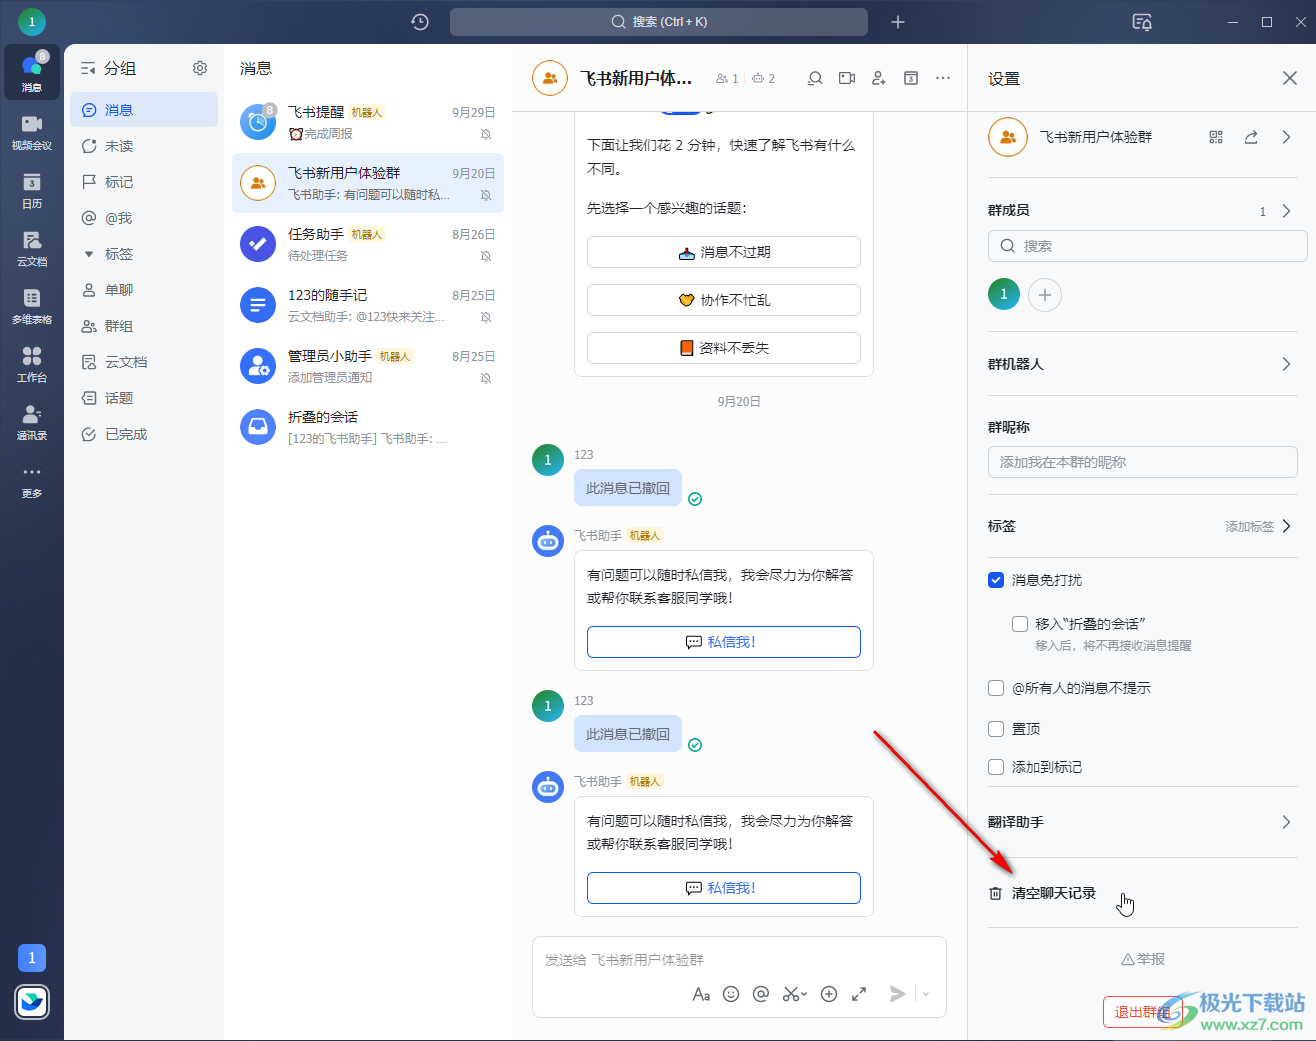The image size is (1316, 1041).
Task: Open the history clock icon in title bar
Action: pyautogui.click(x=420, y=22)
